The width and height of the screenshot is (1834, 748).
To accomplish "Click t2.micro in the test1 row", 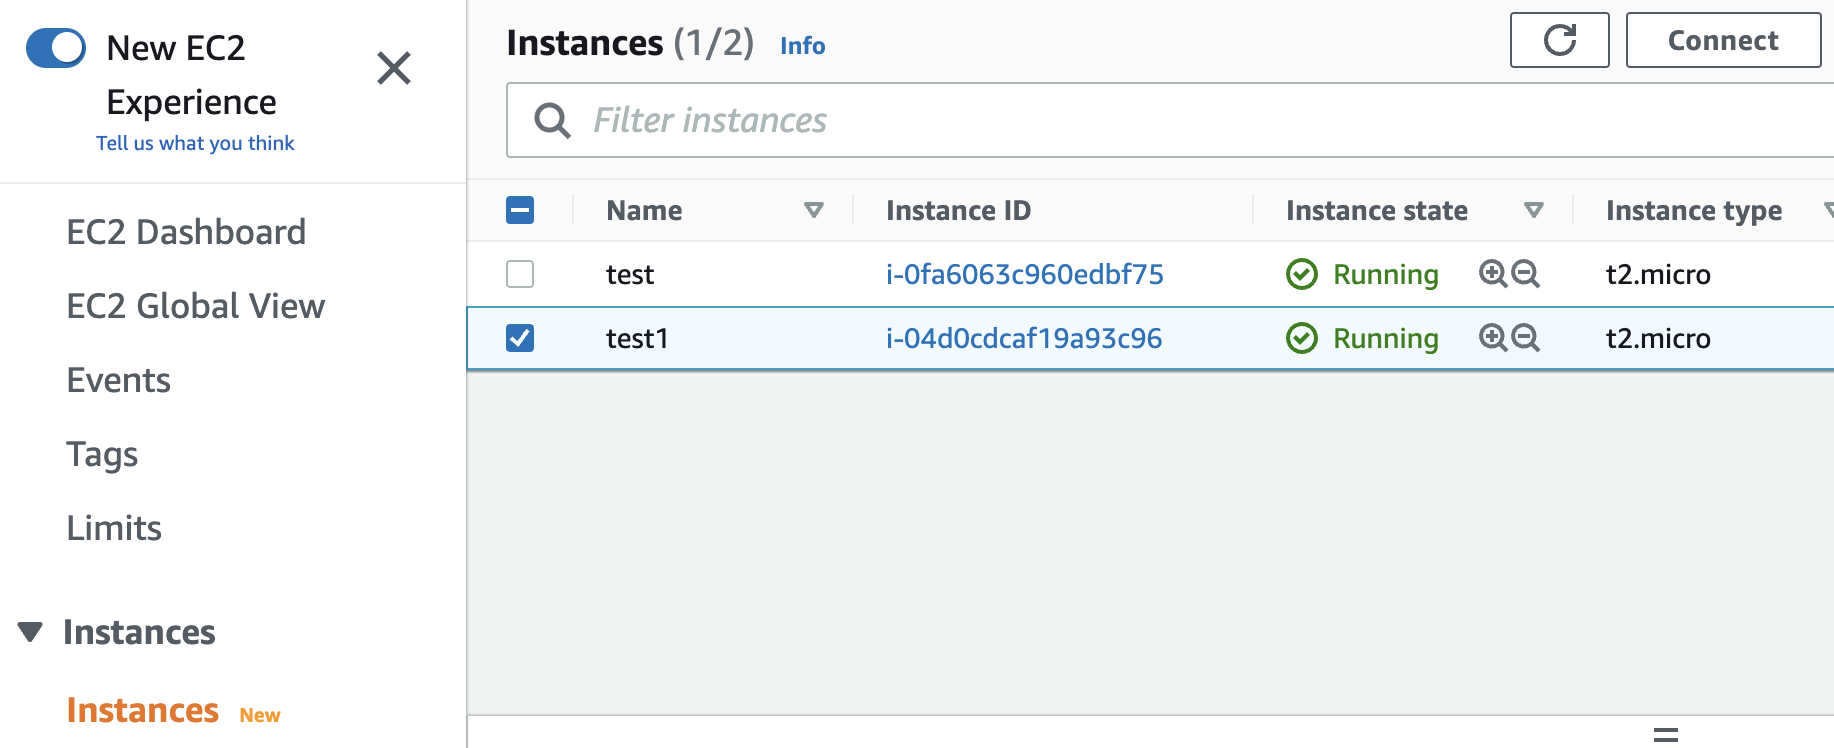I will (1658, 338).
